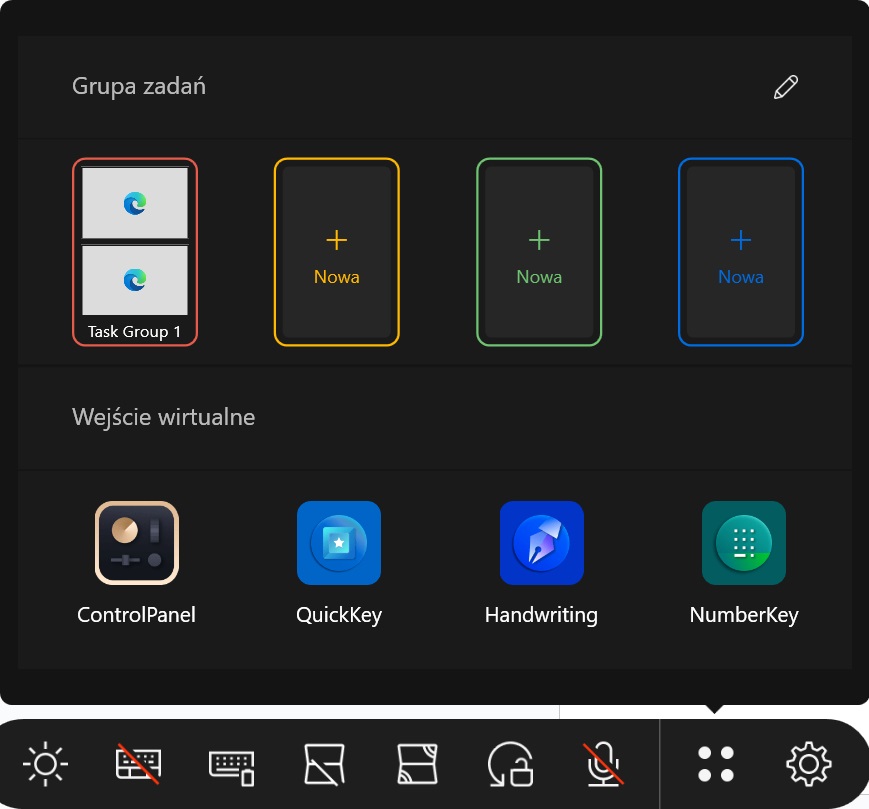Open settings with the gear icon
Image resolution: width=869 pixels, height=809 pixels.
point(809,765)
